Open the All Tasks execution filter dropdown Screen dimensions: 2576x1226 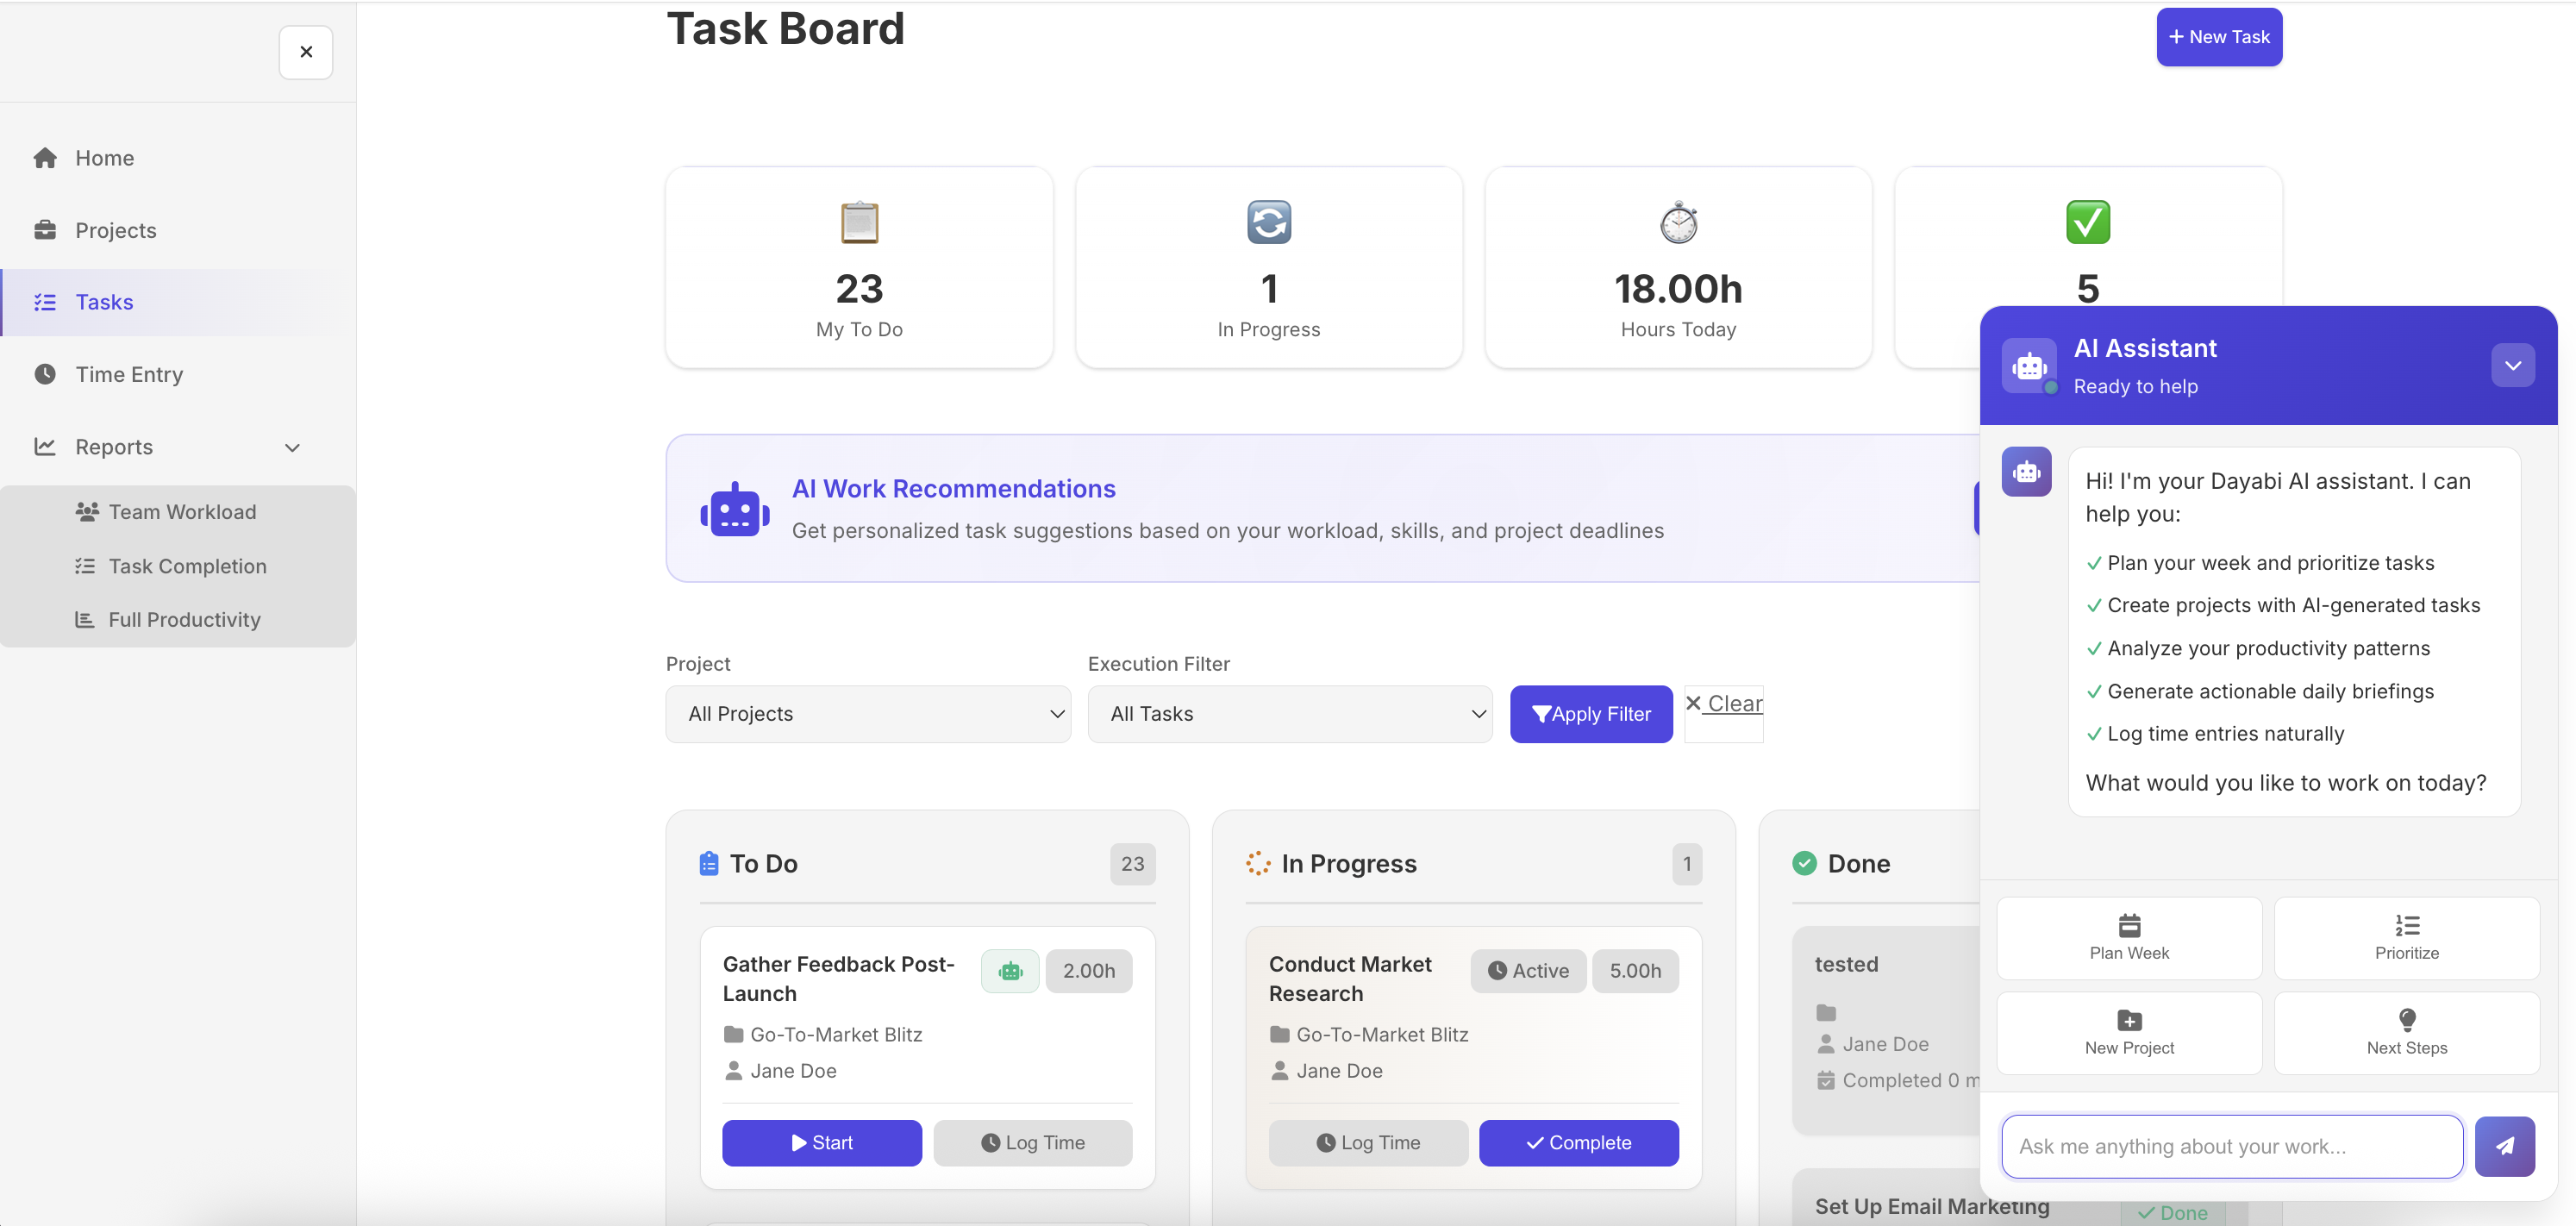[x=1290, y=714]
